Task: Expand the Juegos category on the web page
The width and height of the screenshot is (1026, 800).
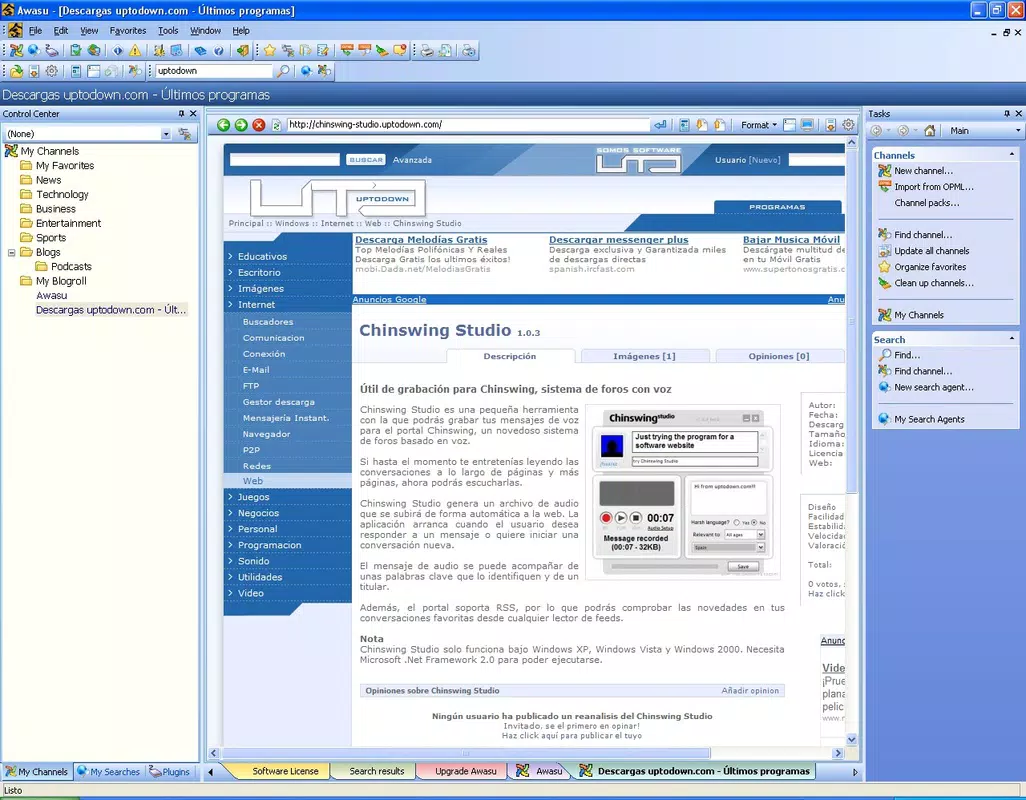Action: [253, 497]
